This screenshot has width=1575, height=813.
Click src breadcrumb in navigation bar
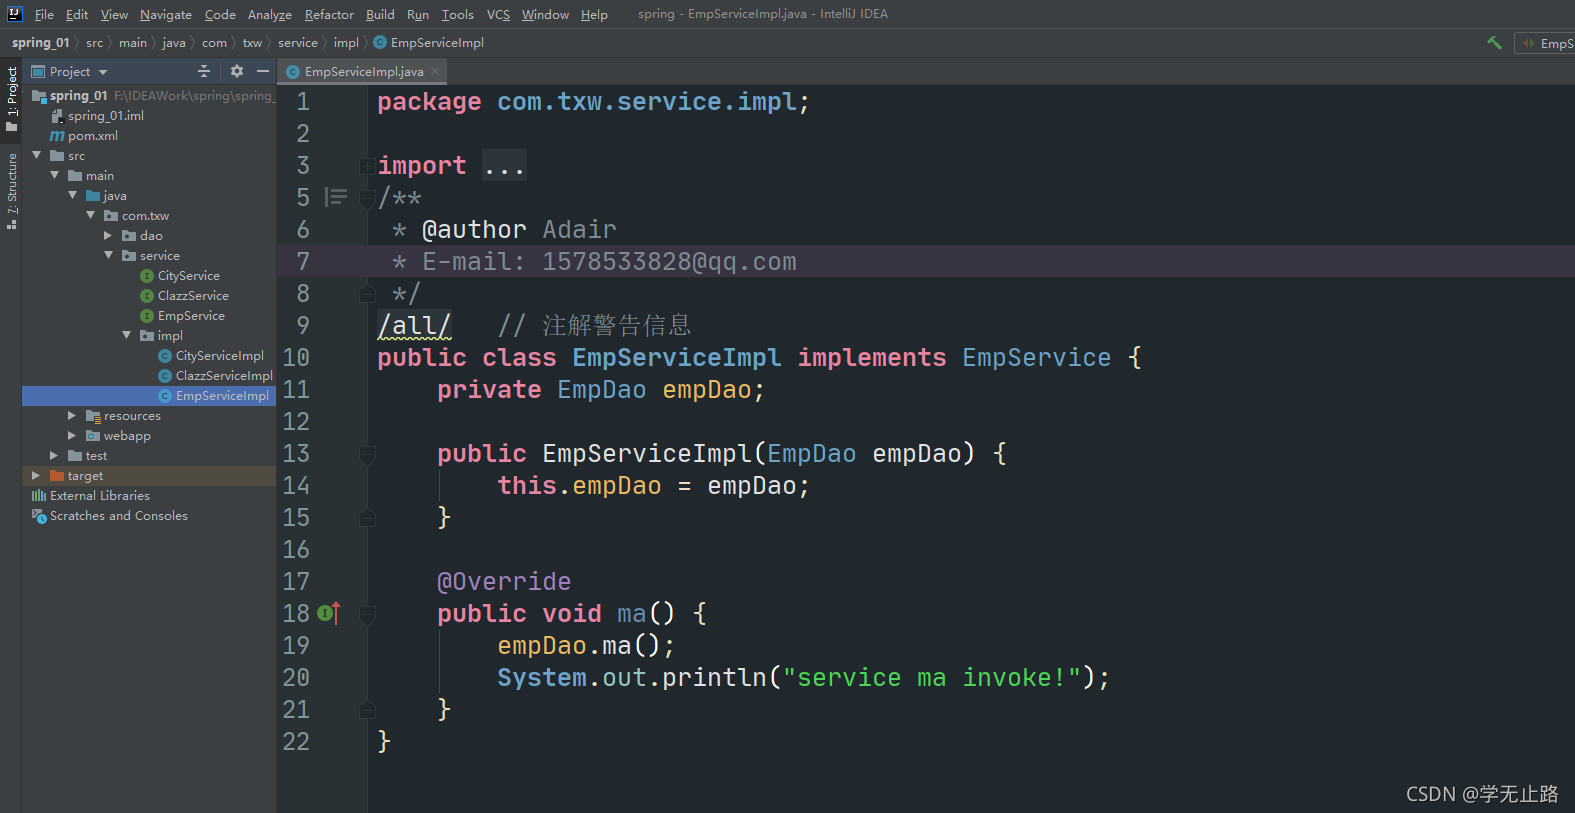coord(94,43)
